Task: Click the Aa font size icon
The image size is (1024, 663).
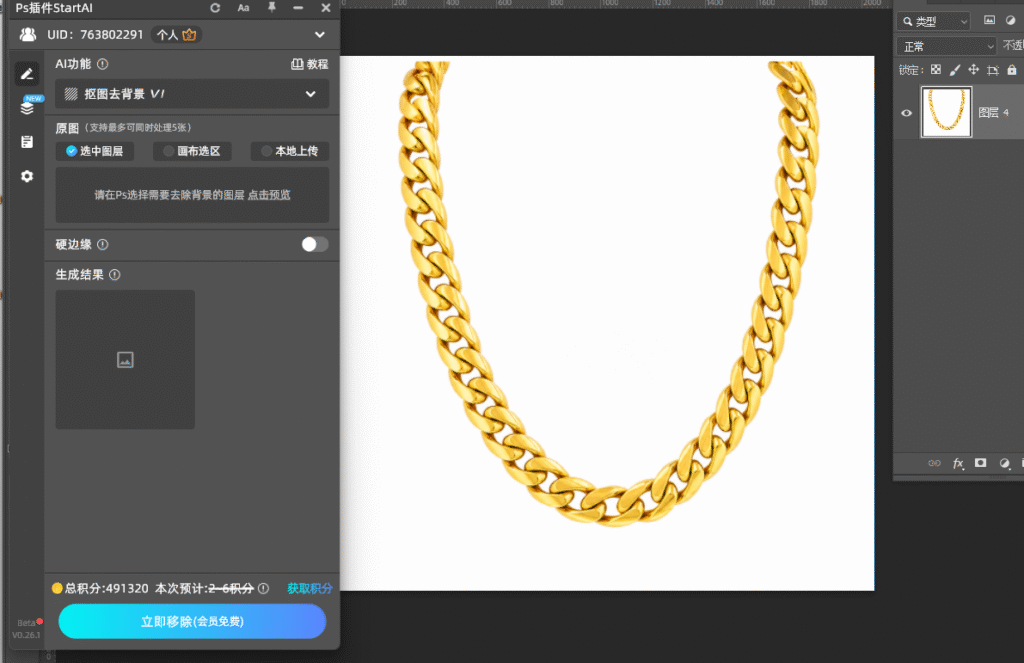Action: [x=243, y=8]
